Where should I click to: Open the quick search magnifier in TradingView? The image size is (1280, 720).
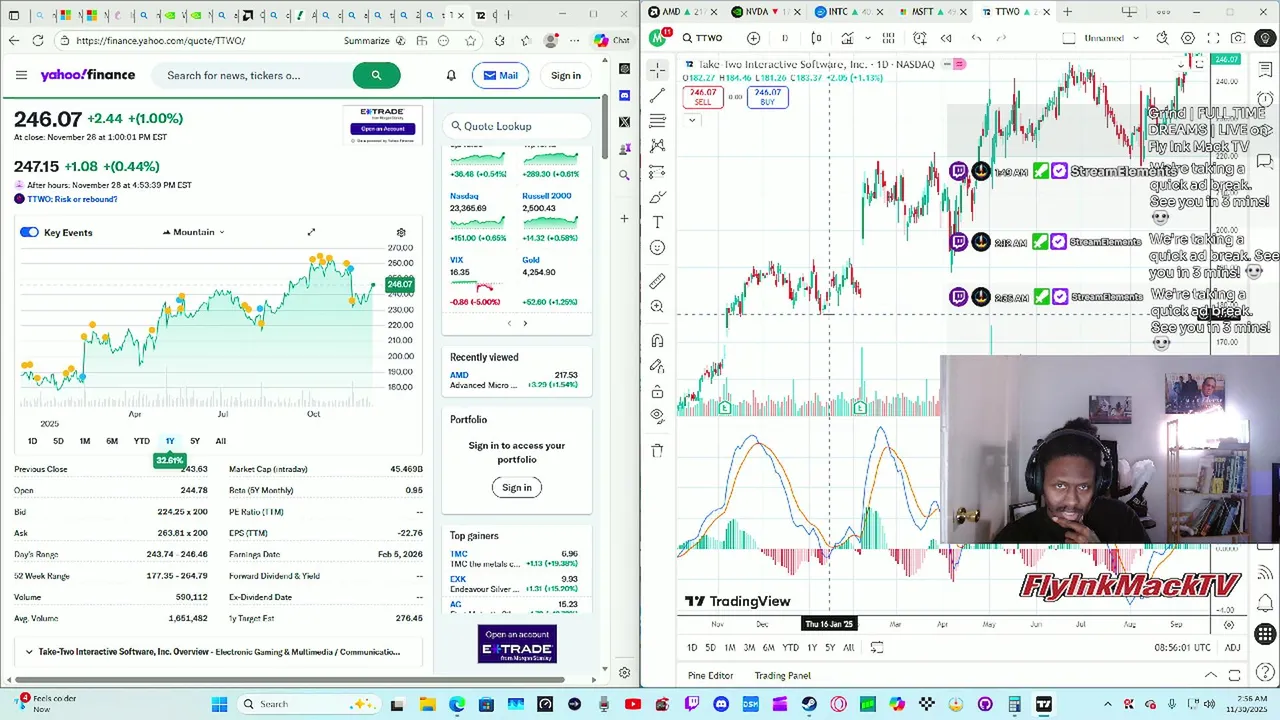tap(1162, 38)
